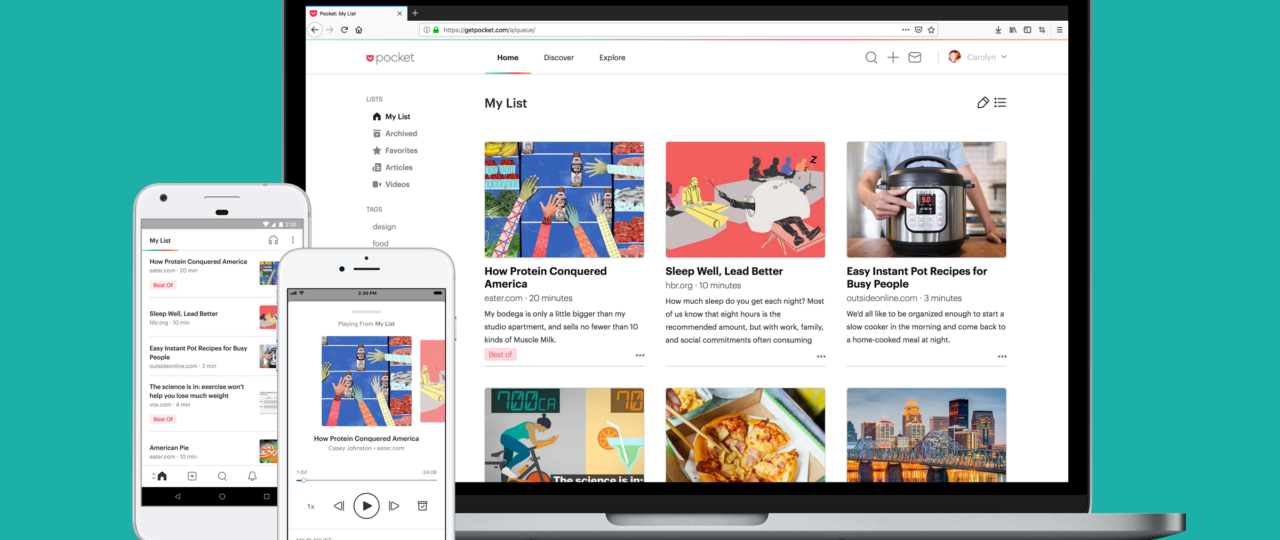Bookmark this page with the star icon
1280x540 pixels.
tap(931, 30)
